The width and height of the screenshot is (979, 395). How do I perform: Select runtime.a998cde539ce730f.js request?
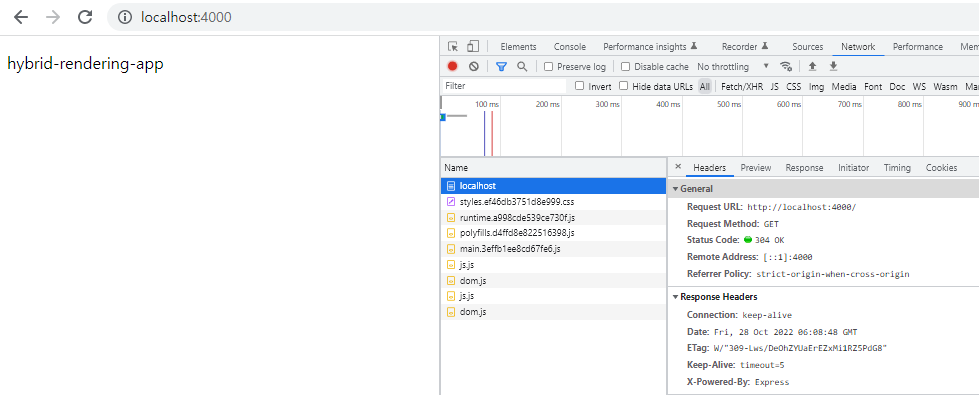tap(553, 218)
